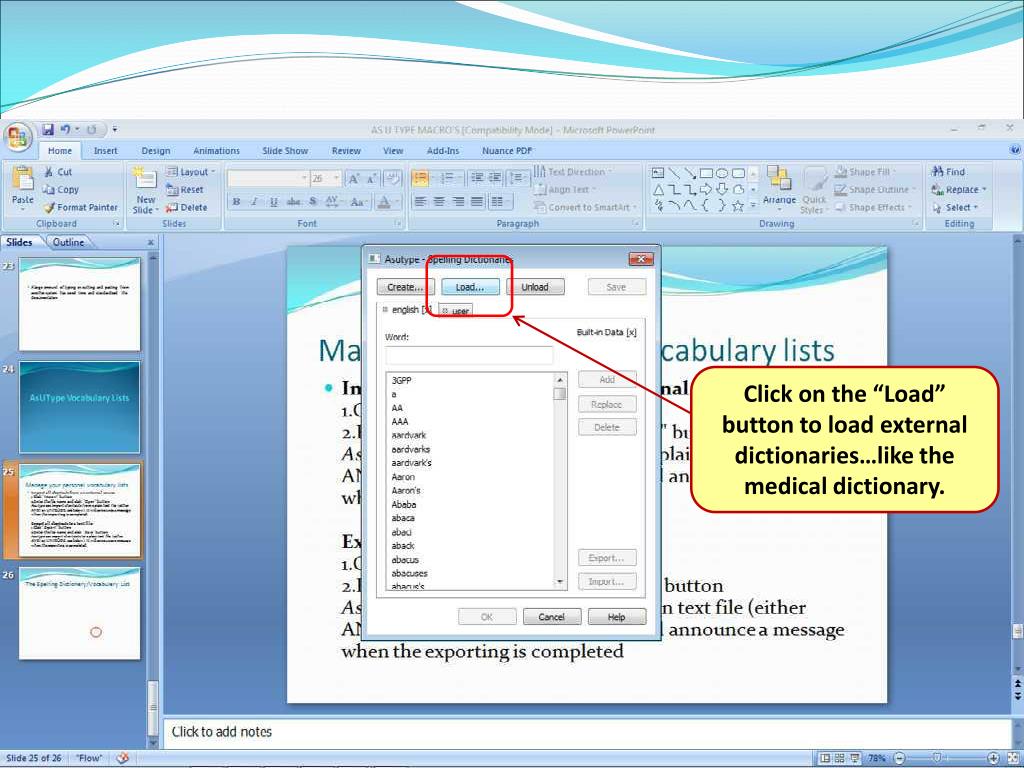Screen dimensions: 1024x768
Task: Click the Paste clipboard icon
Action: [23, 178]
